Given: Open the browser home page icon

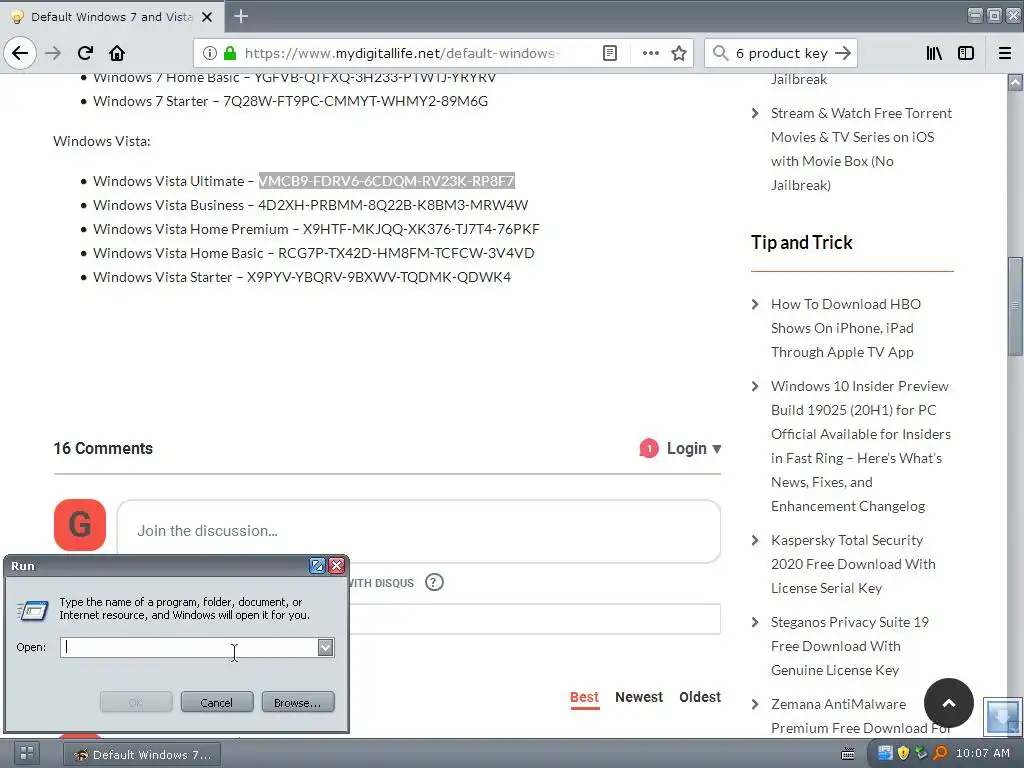Looking at the screenshot, I should 117,53.
